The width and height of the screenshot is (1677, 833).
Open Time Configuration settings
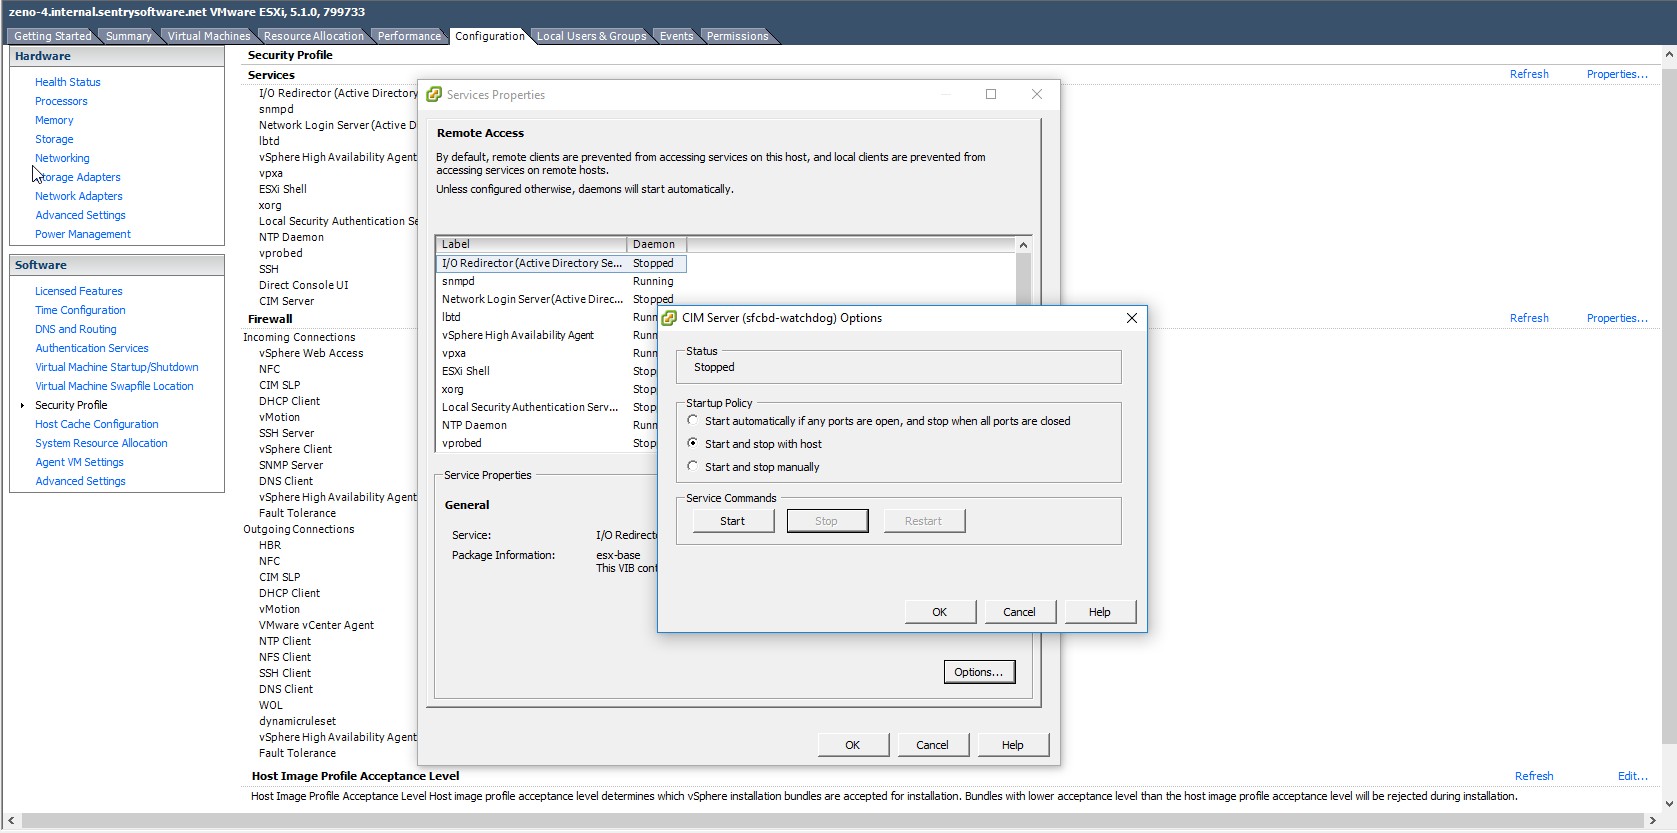(80, 310)
